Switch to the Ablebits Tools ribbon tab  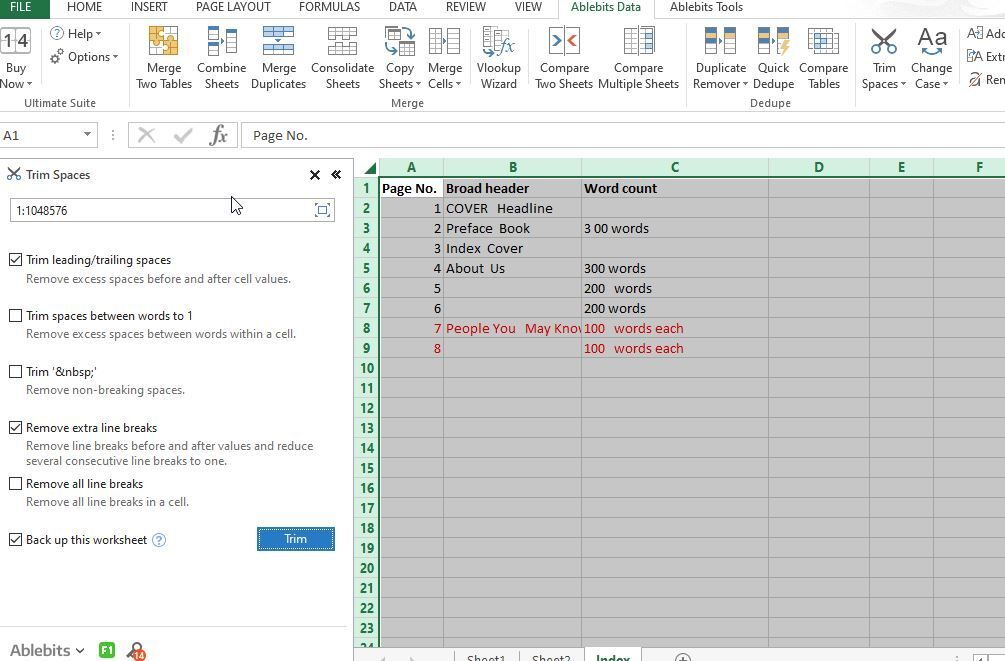(706, 8)
